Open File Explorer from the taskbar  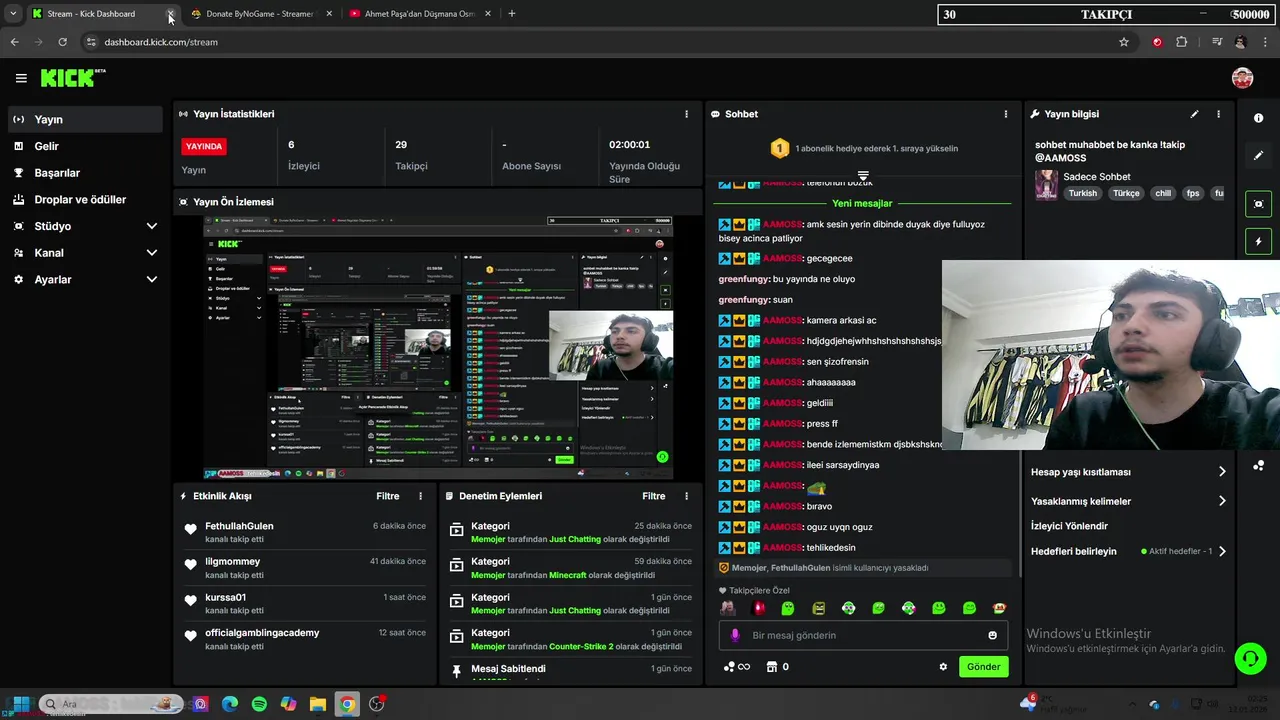(317, 704)
